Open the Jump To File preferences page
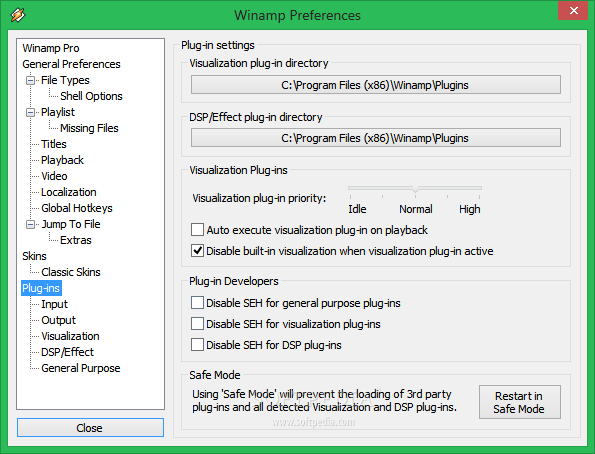 71,224
